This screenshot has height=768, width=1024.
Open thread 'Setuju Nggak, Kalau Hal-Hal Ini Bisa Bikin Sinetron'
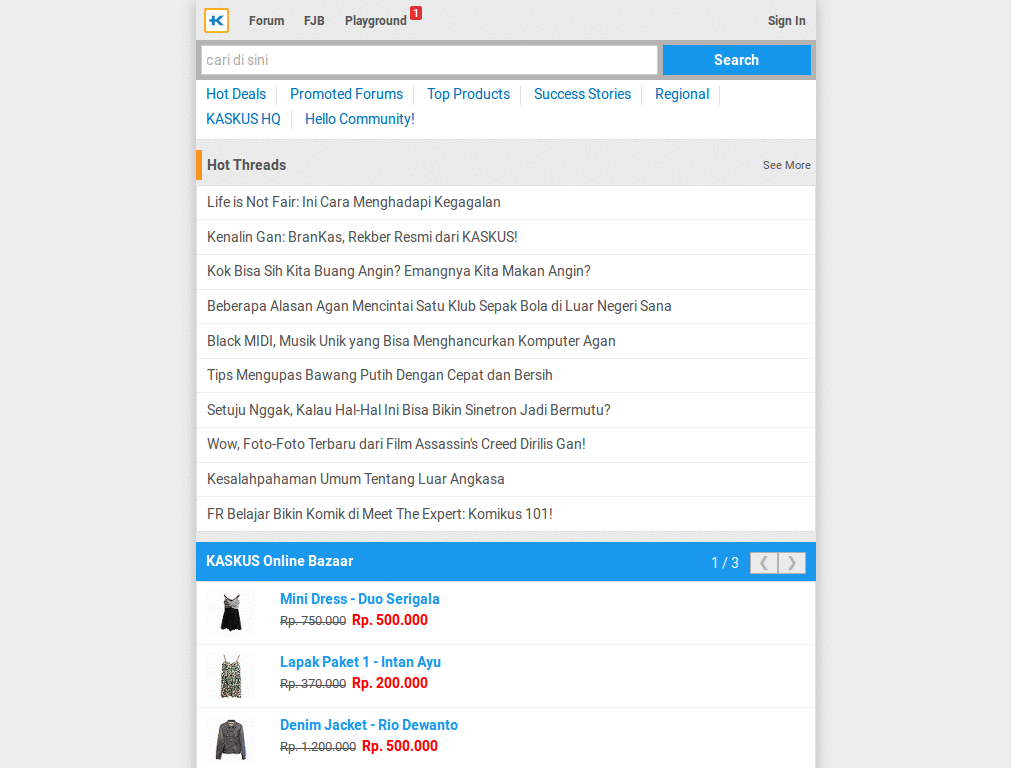(505, 410)
